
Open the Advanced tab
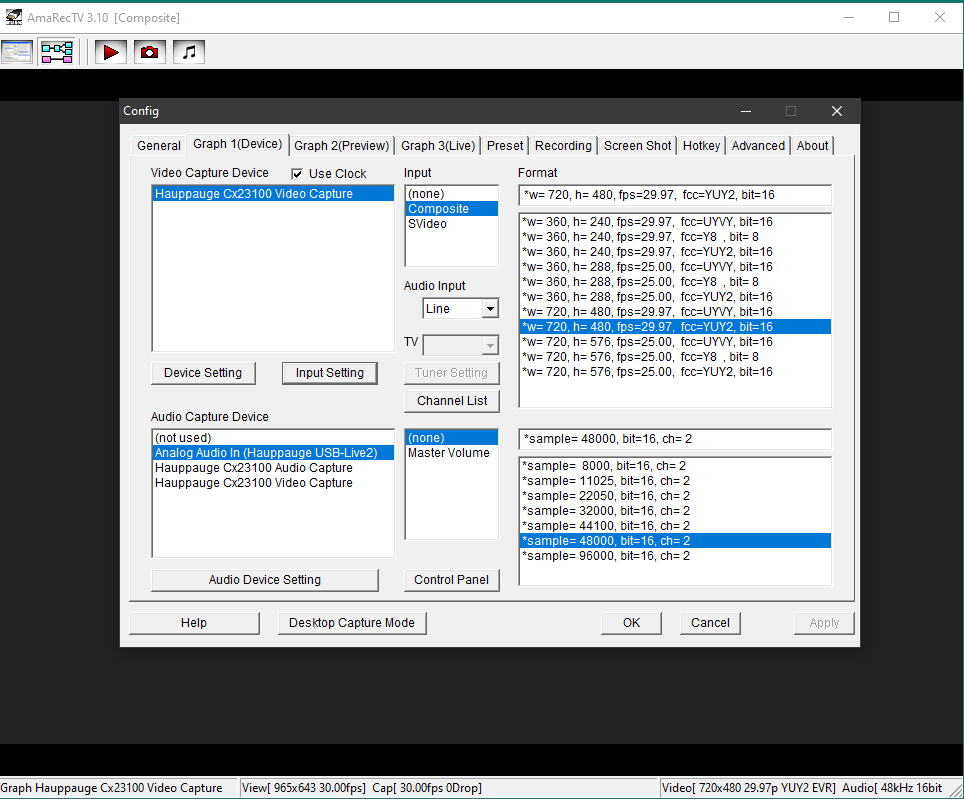(758, 146)
